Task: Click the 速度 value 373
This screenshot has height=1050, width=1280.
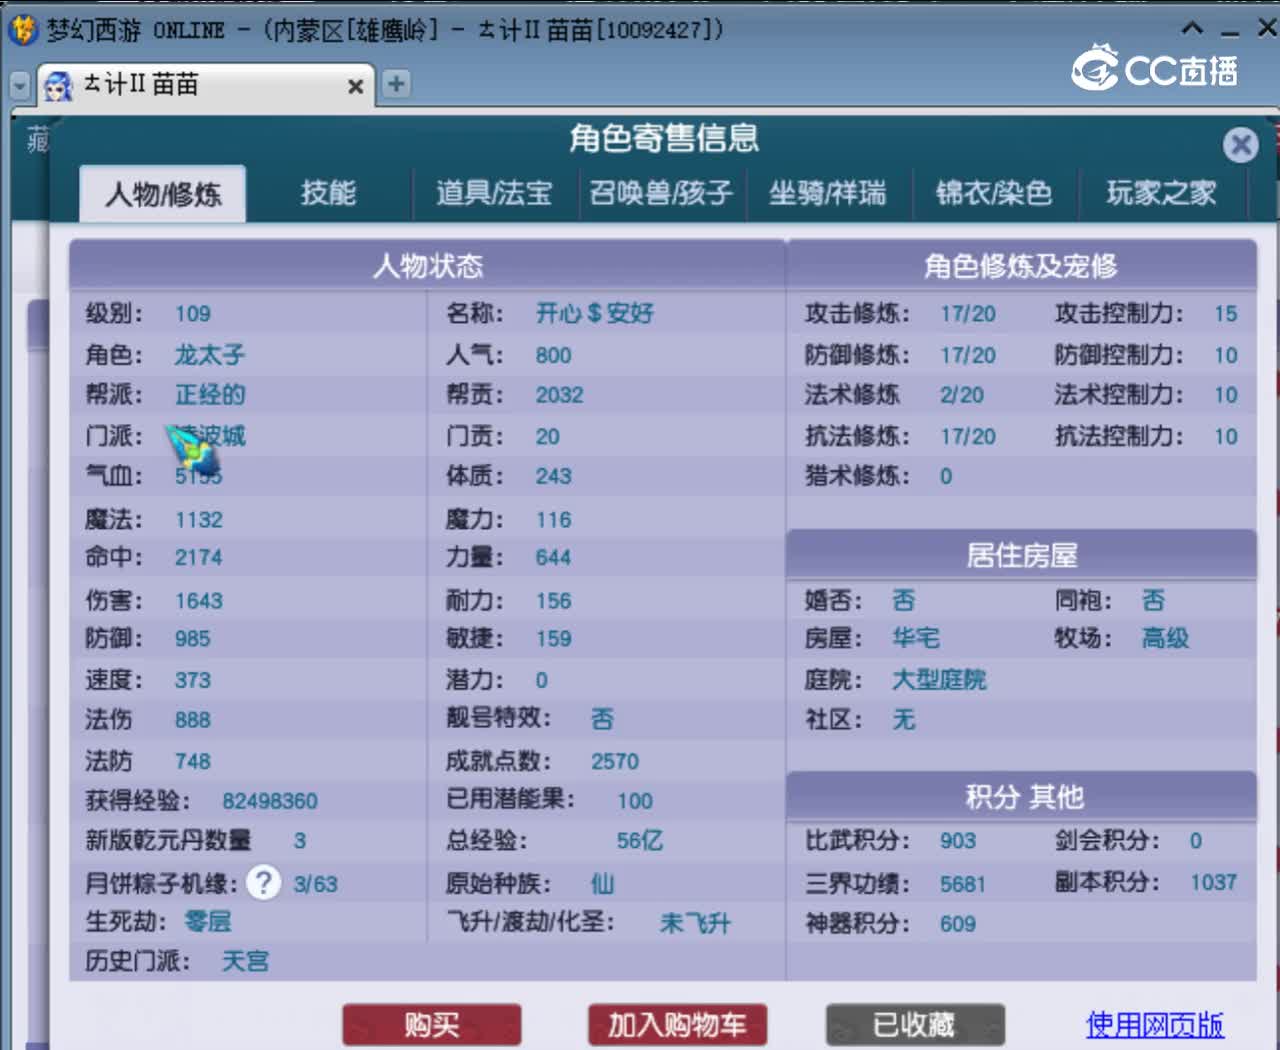Action: coord(192,680)
